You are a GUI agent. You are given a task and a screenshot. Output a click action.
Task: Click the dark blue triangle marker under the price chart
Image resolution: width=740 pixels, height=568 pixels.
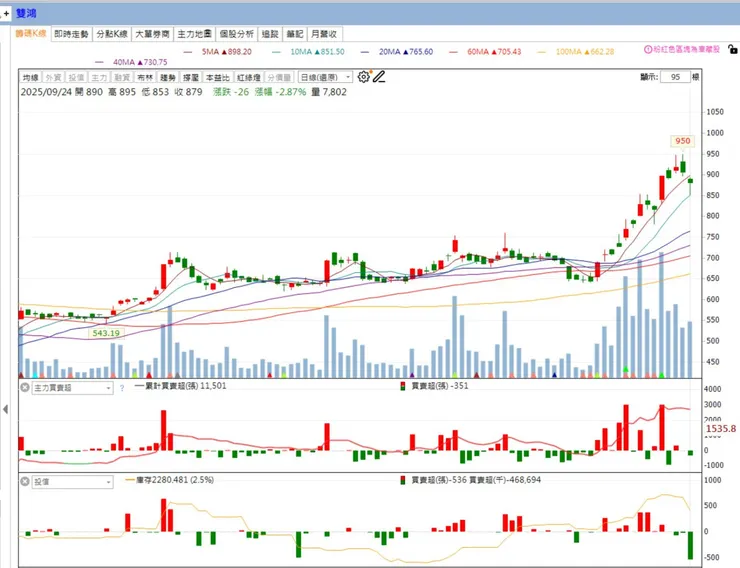pos(555,375)
